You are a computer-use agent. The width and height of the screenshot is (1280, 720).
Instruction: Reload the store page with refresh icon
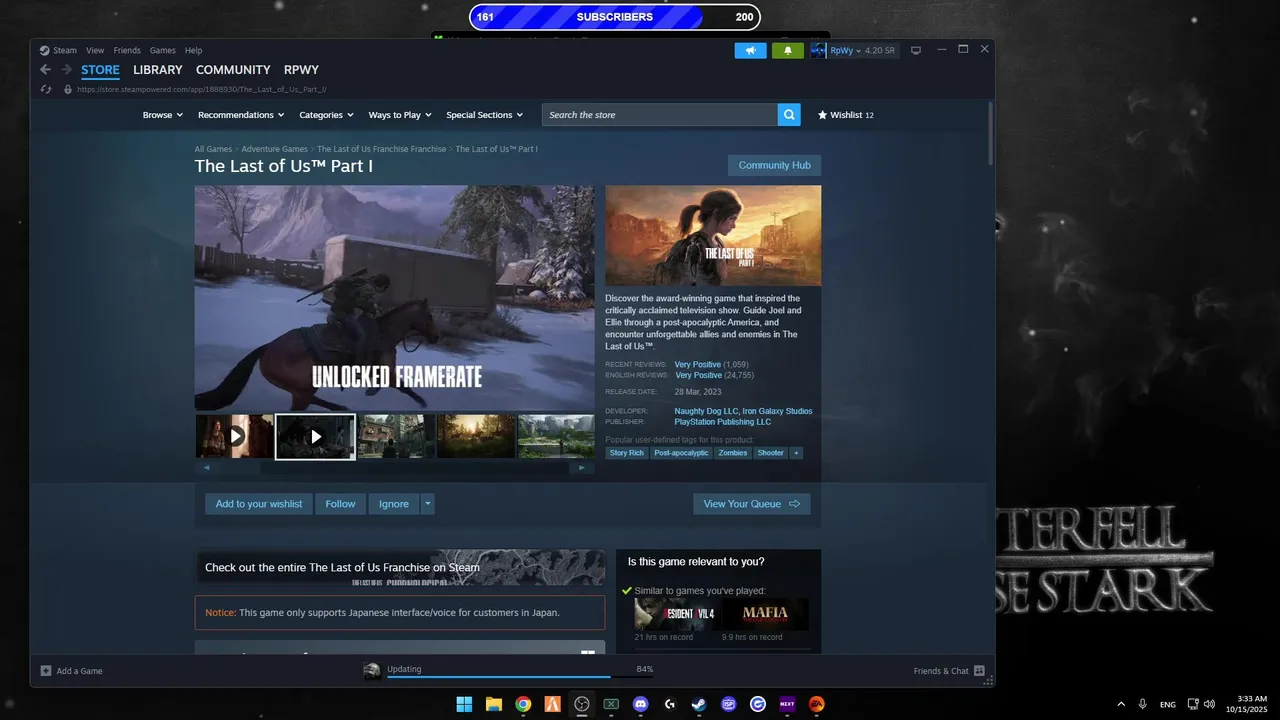tap(46, 89)
